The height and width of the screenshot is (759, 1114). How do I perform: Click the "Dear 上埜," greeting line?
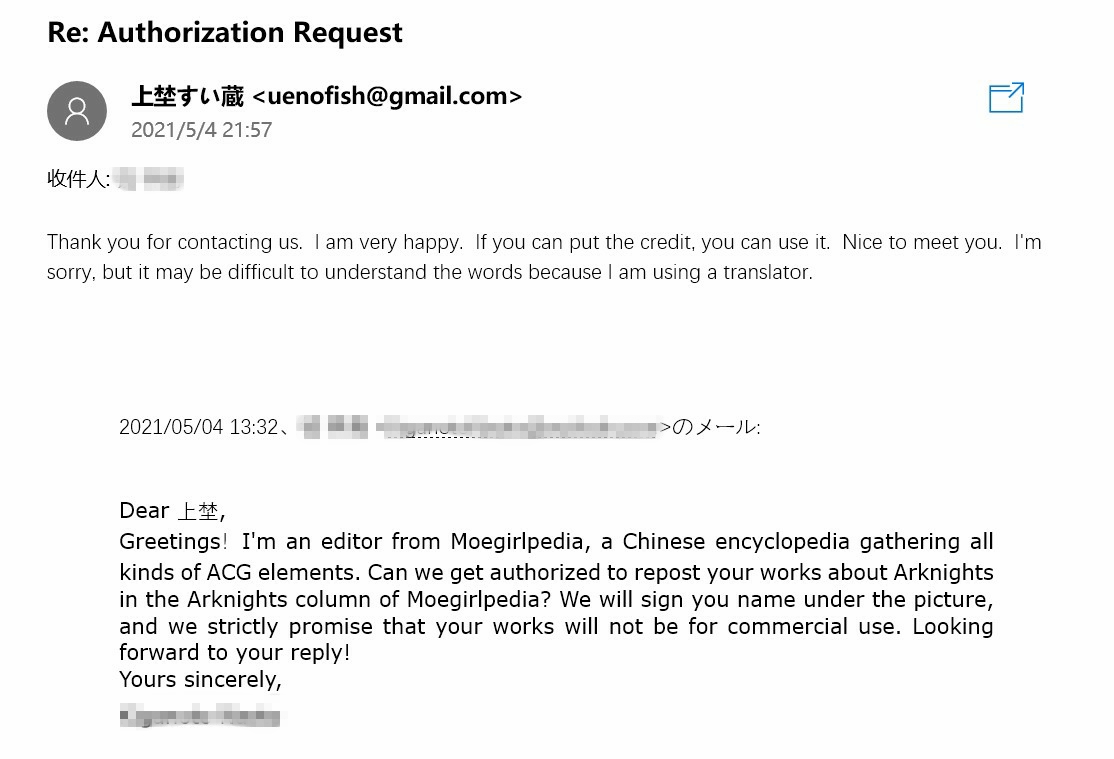[172, 511]
